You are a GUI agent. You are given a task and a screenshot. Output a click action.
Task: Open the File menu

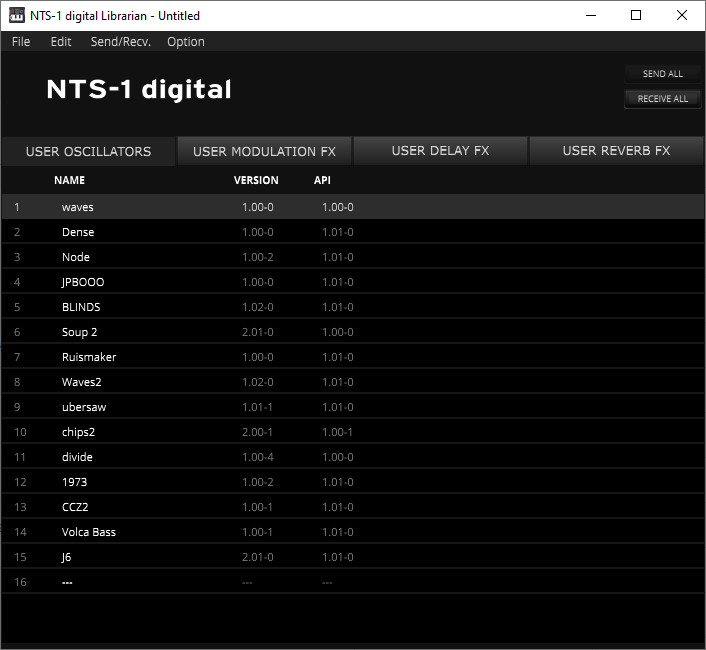[21, 42]
